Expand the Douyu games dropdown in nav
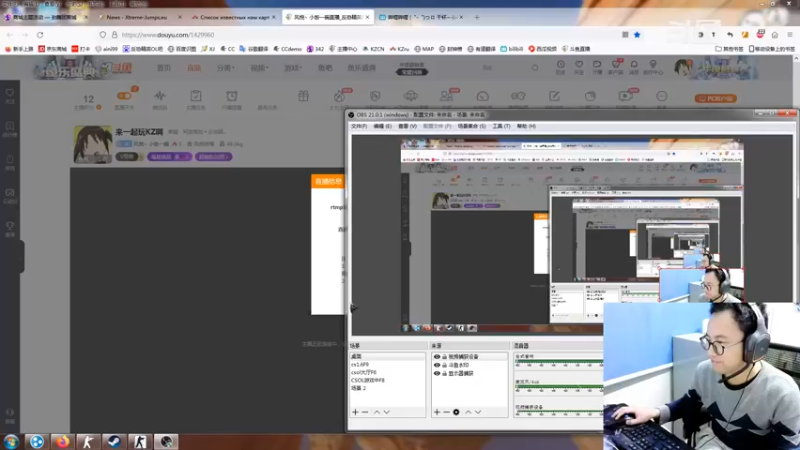 (293, 67)
